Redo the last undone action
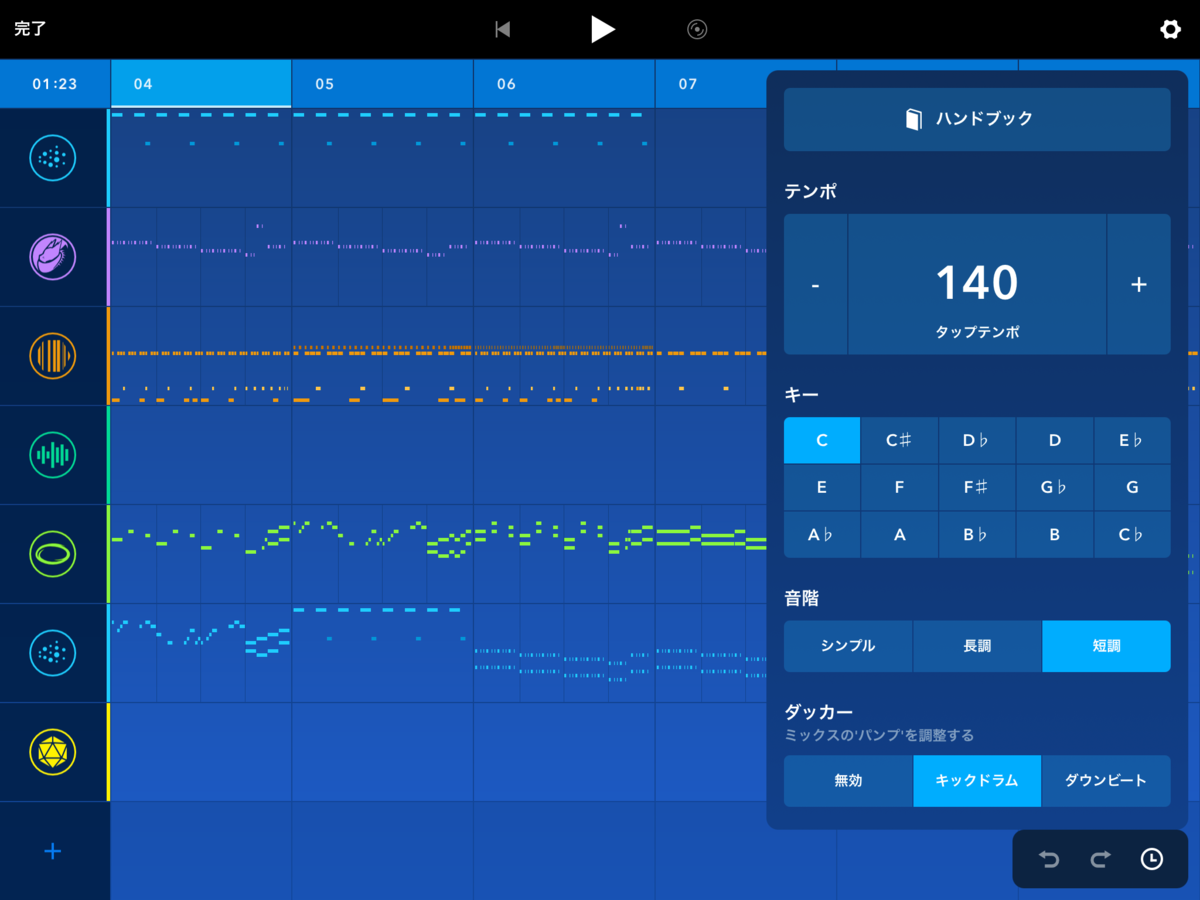Image resolution: width=1200 pixels, height=900 pixels. 1100,859
